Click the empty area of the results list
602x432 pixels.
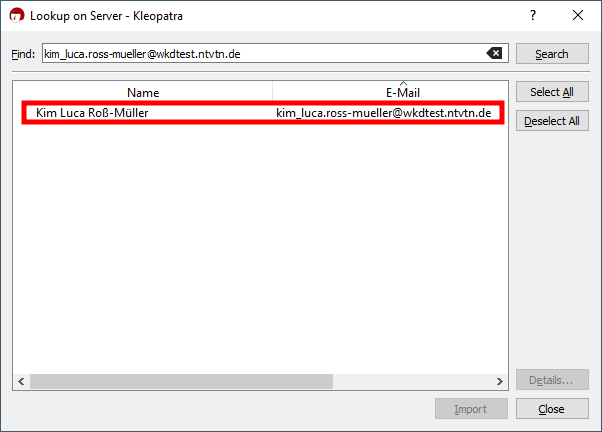coord(260,250)
